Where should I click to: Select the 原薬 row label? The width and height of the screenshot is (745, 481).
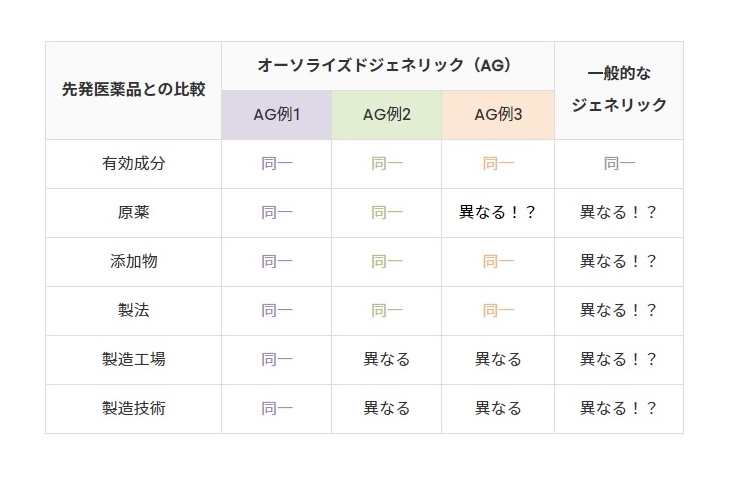click(133, 212)
